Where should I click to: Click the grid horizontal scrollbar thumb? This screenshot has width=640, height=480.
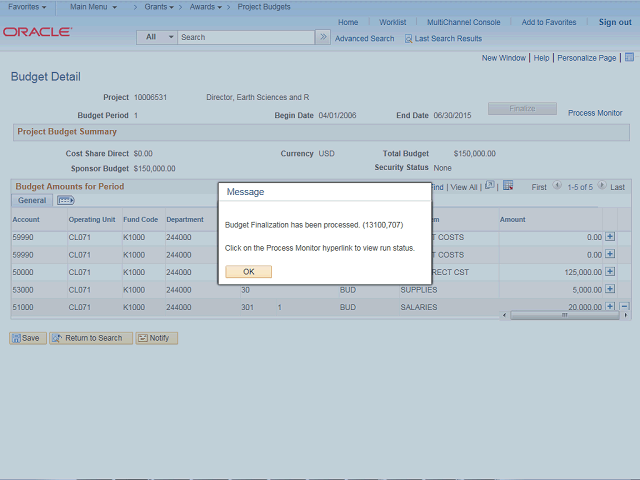[564, 315]
